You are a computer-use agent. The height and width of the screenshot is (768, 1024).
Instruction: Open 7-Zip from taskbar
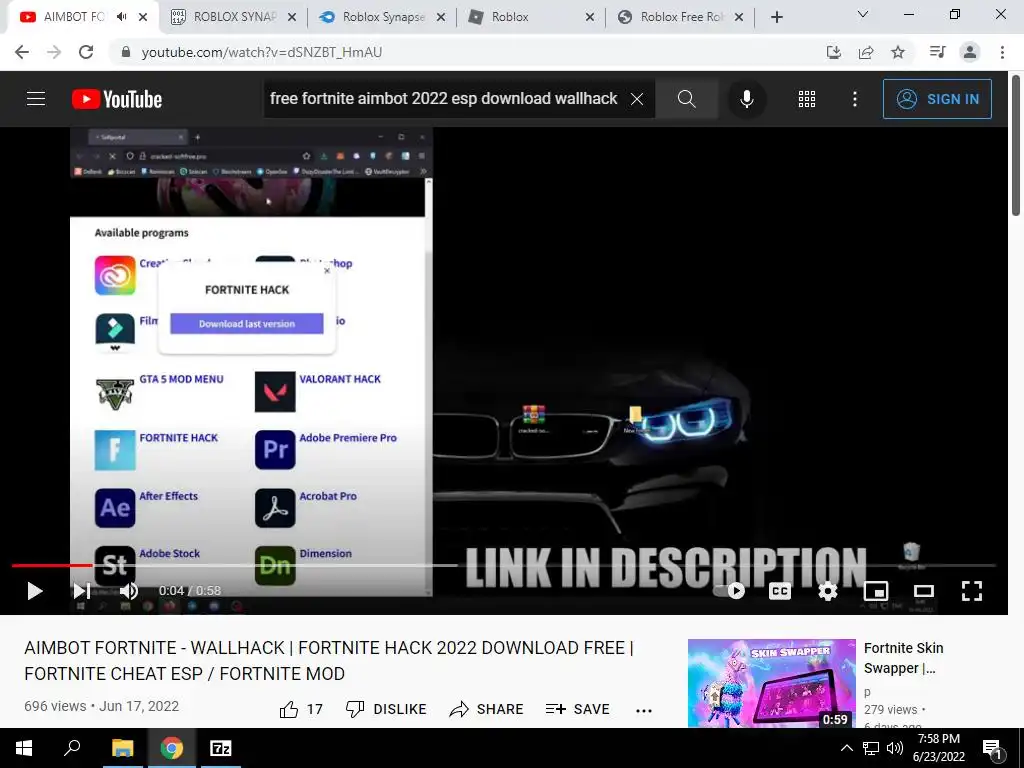[220, 748]
